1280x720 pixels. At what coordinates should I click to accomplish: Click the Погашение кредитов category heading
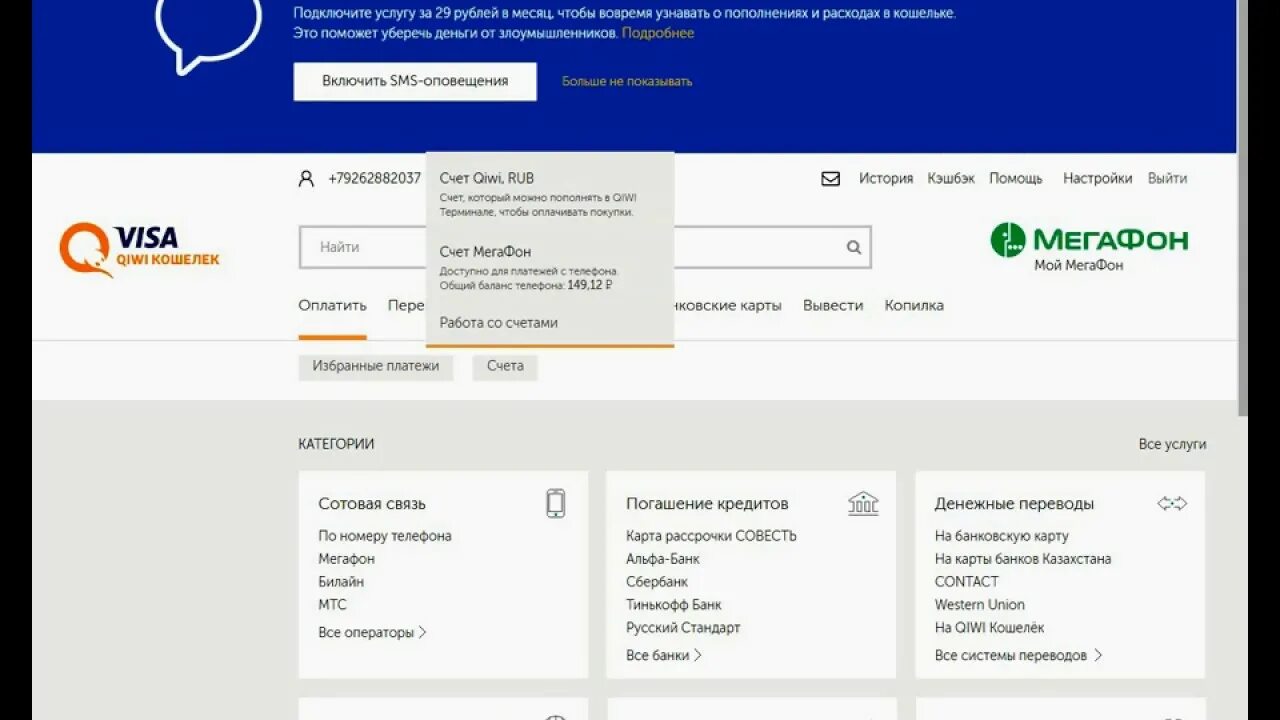(707, 504)
